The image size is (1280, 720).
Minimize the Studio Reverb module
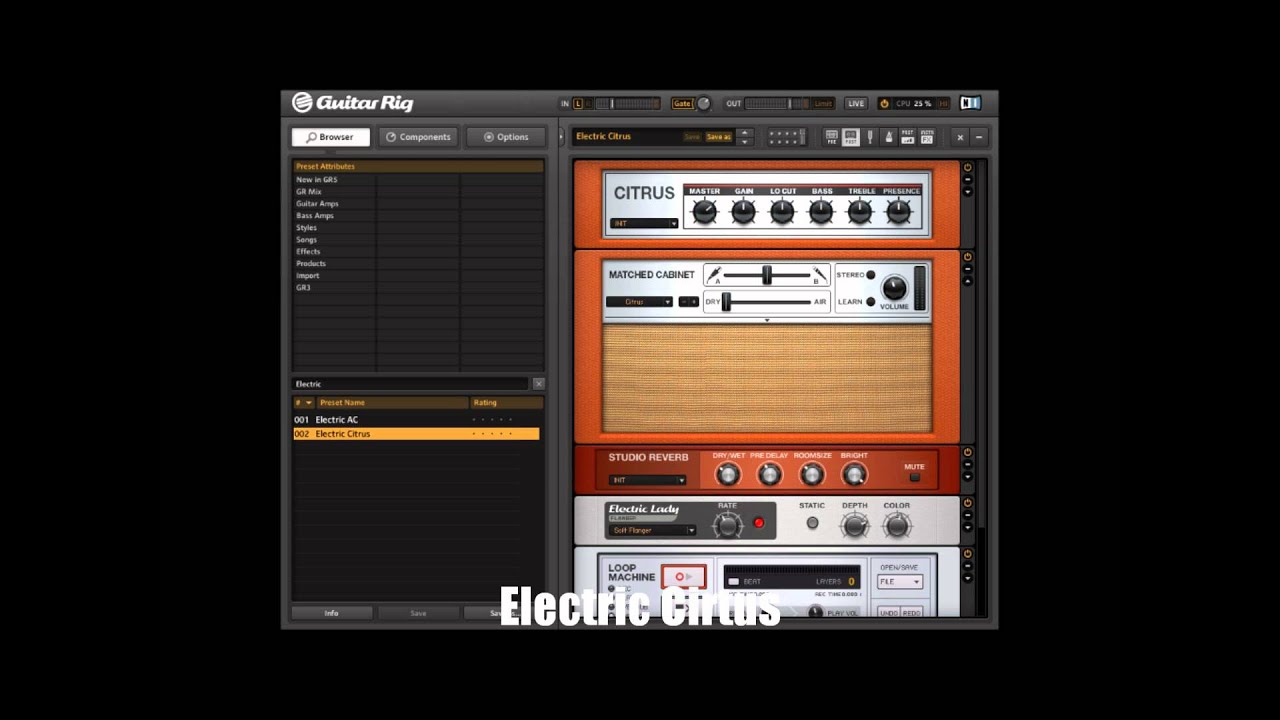point(967,465)
